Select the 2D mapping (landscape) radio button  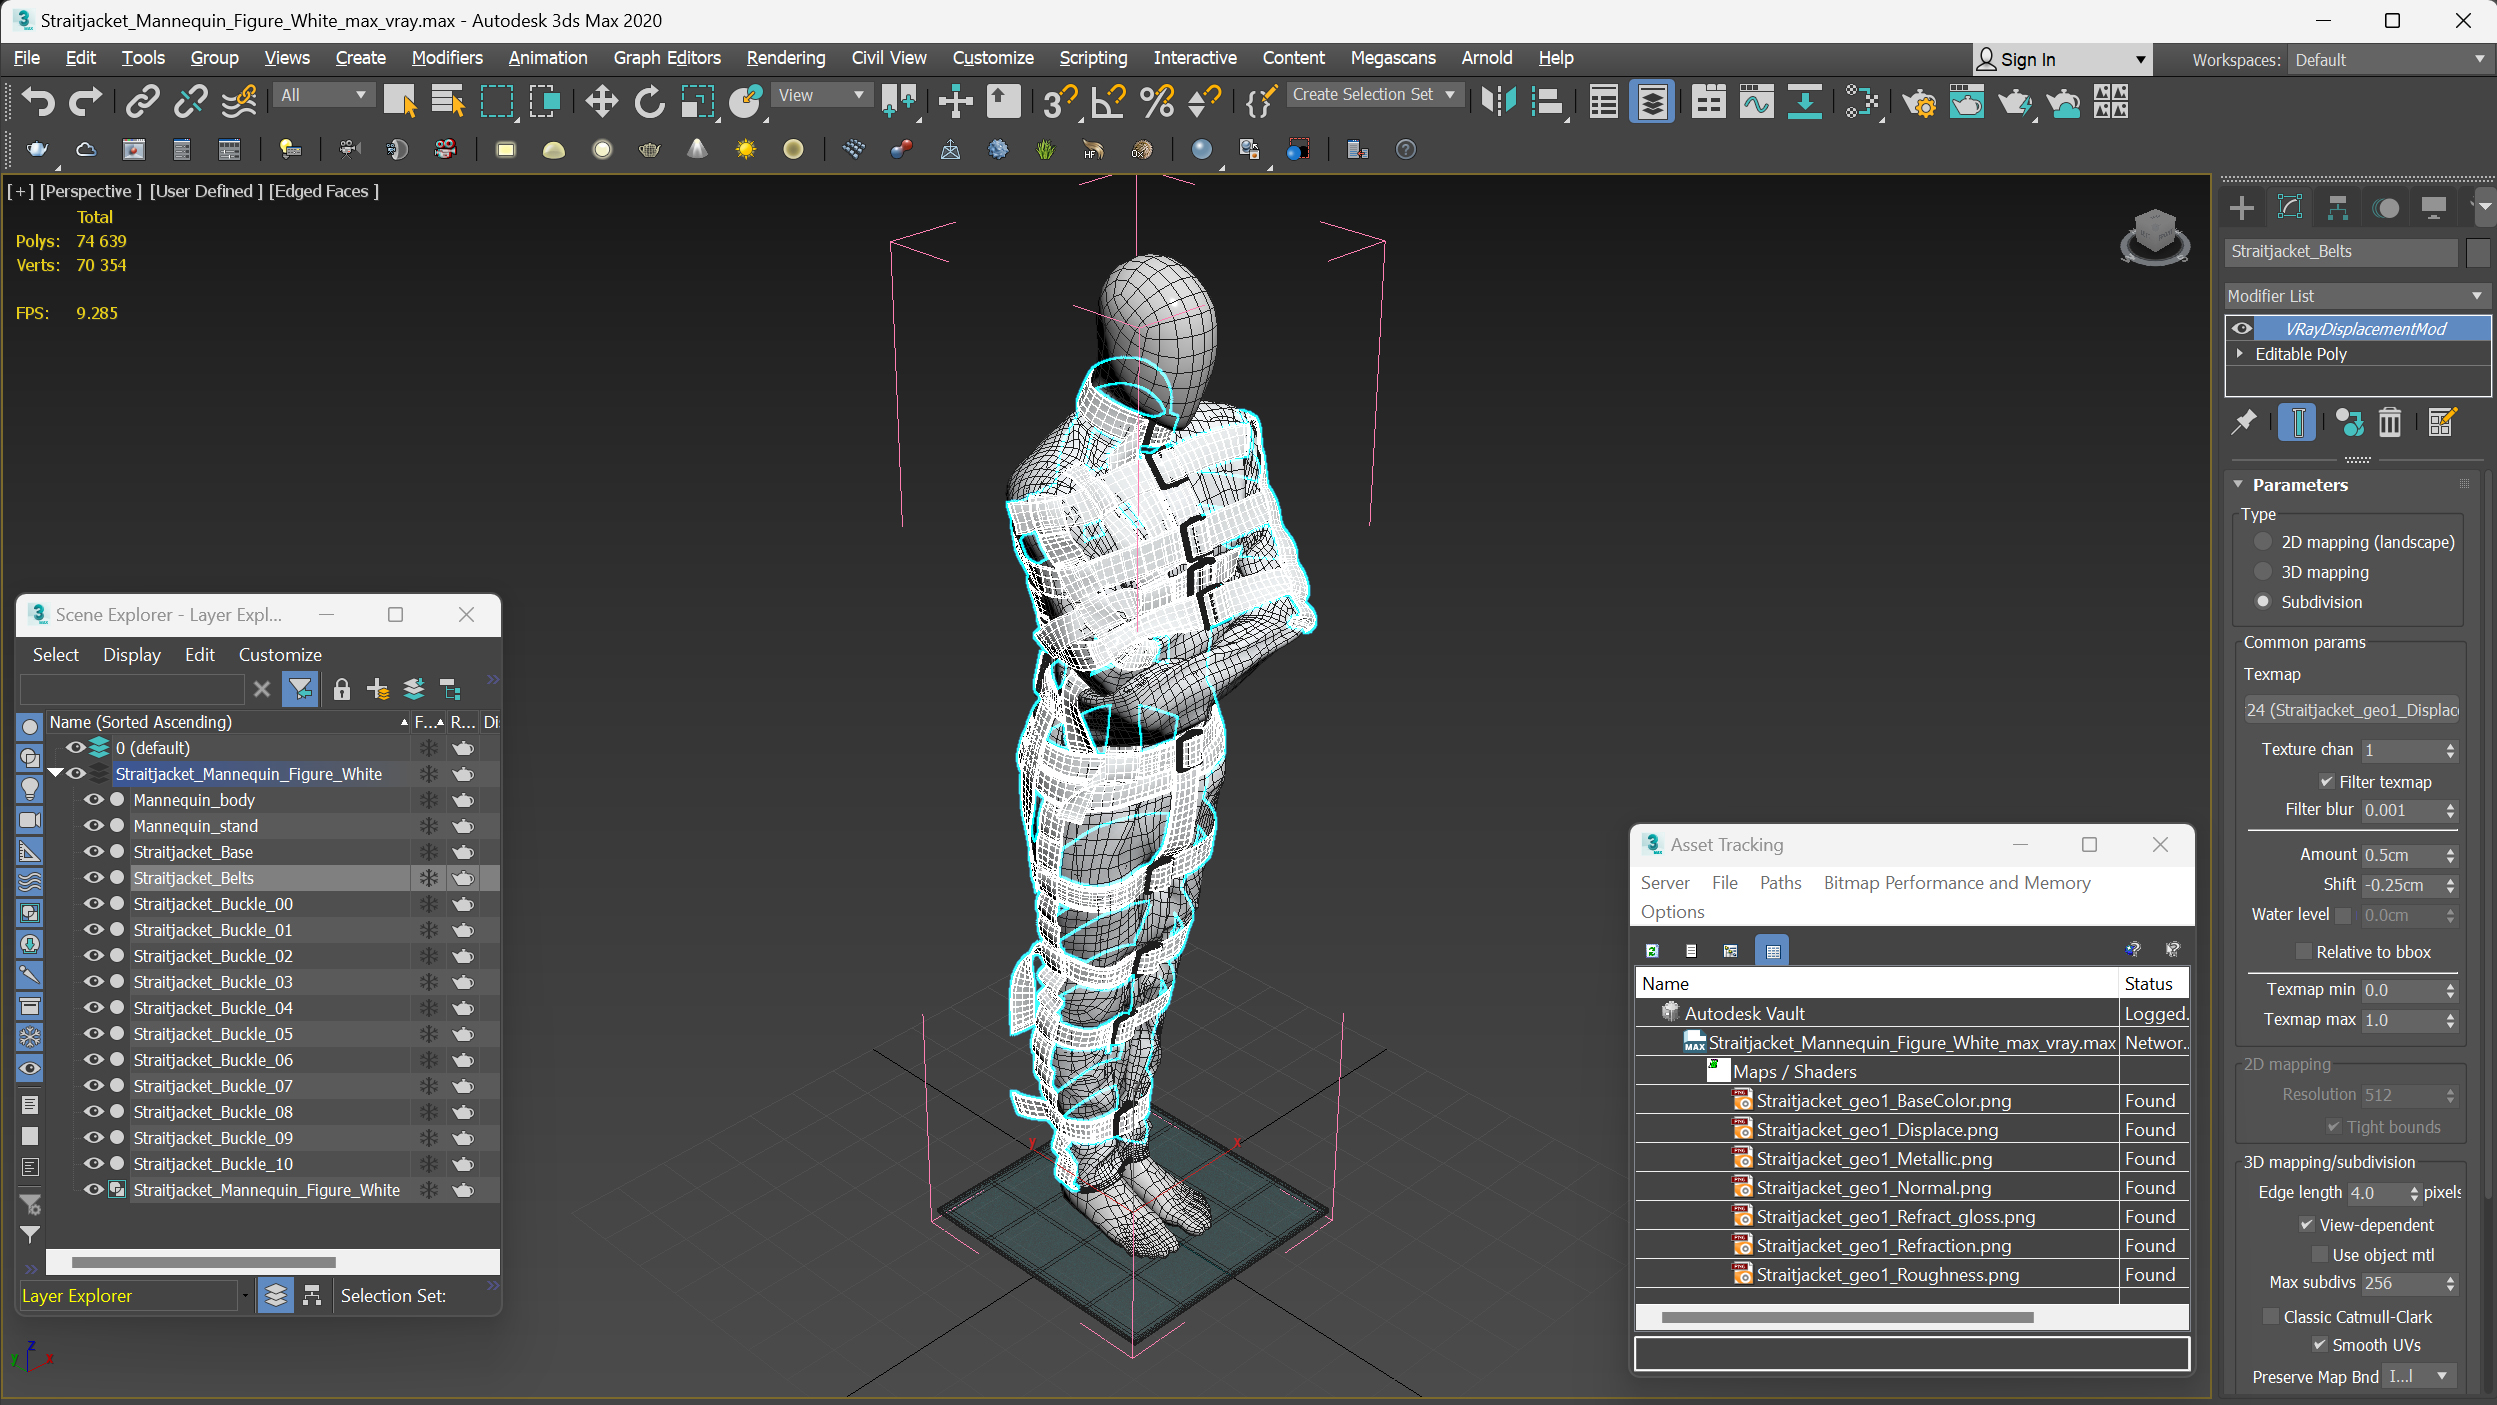[2263, 541]
